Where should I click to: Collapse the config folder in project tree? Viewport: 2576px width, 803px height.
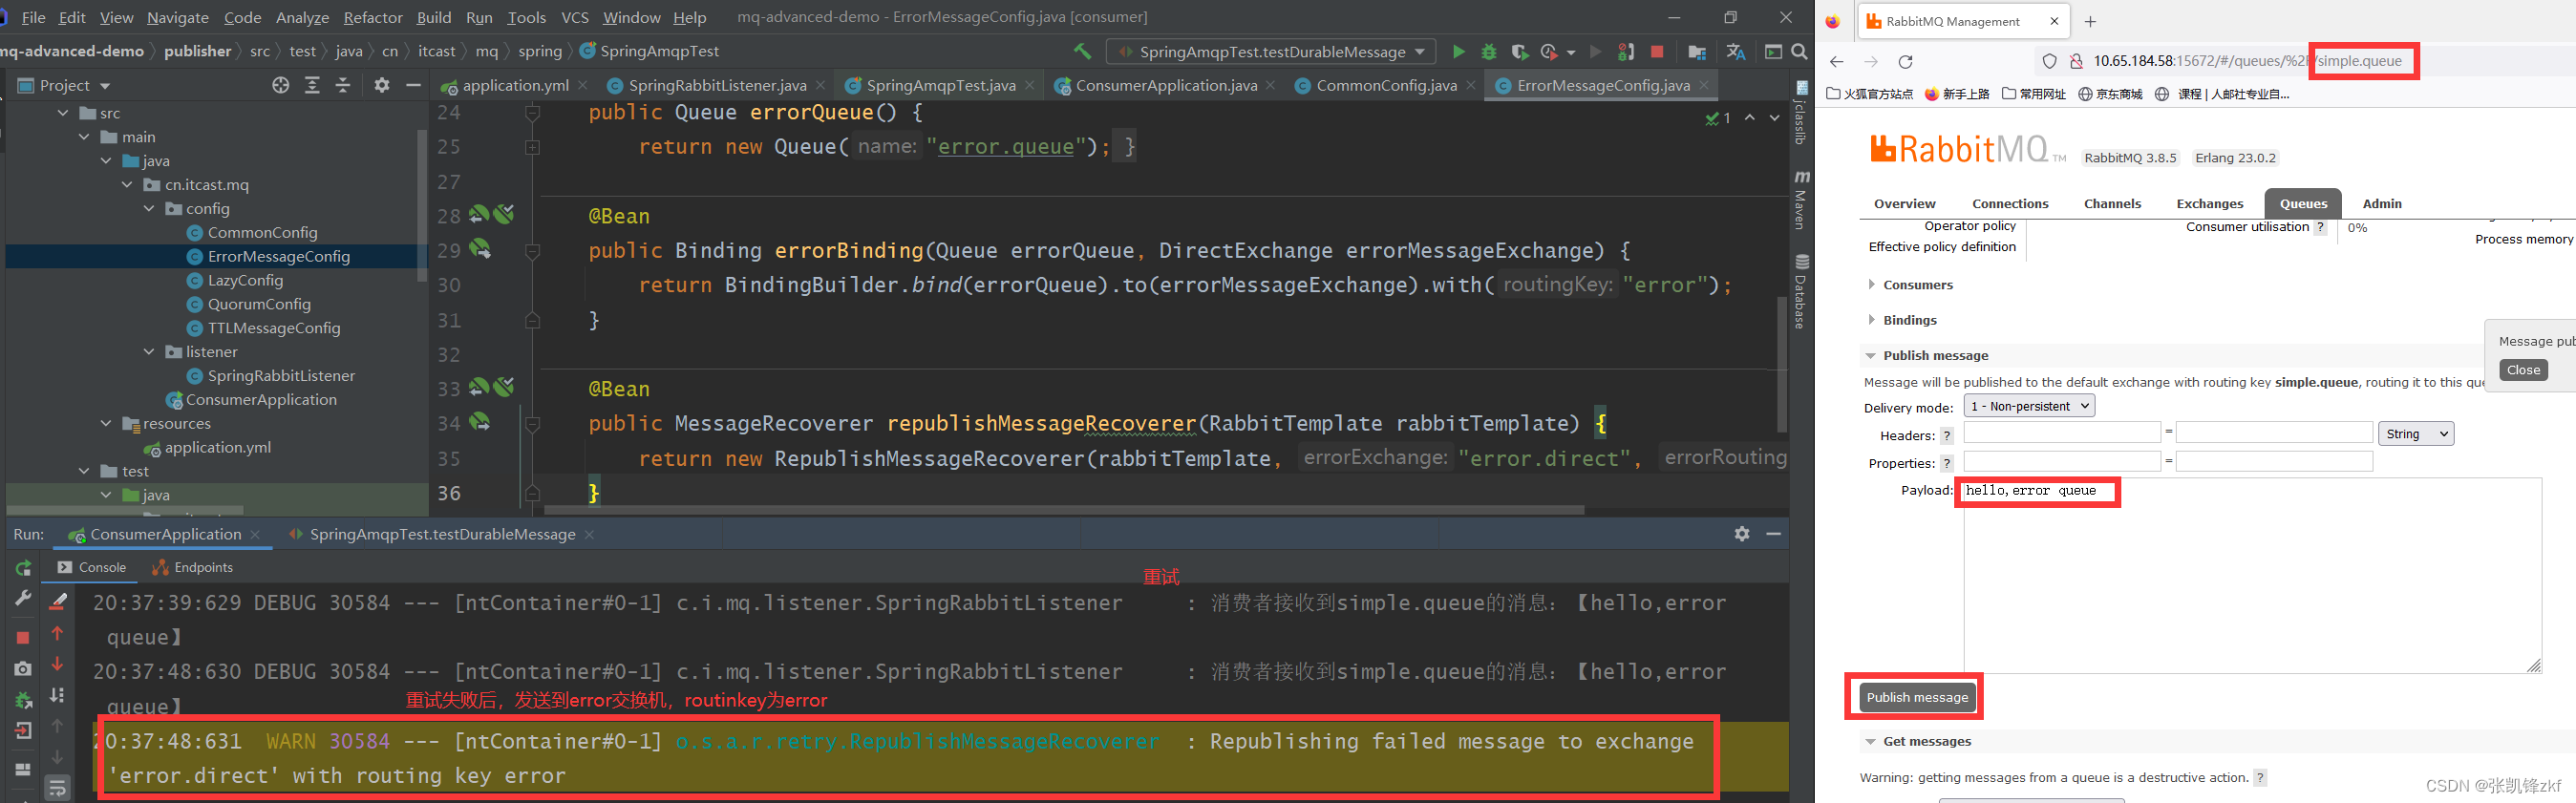(x=149, y=209)
